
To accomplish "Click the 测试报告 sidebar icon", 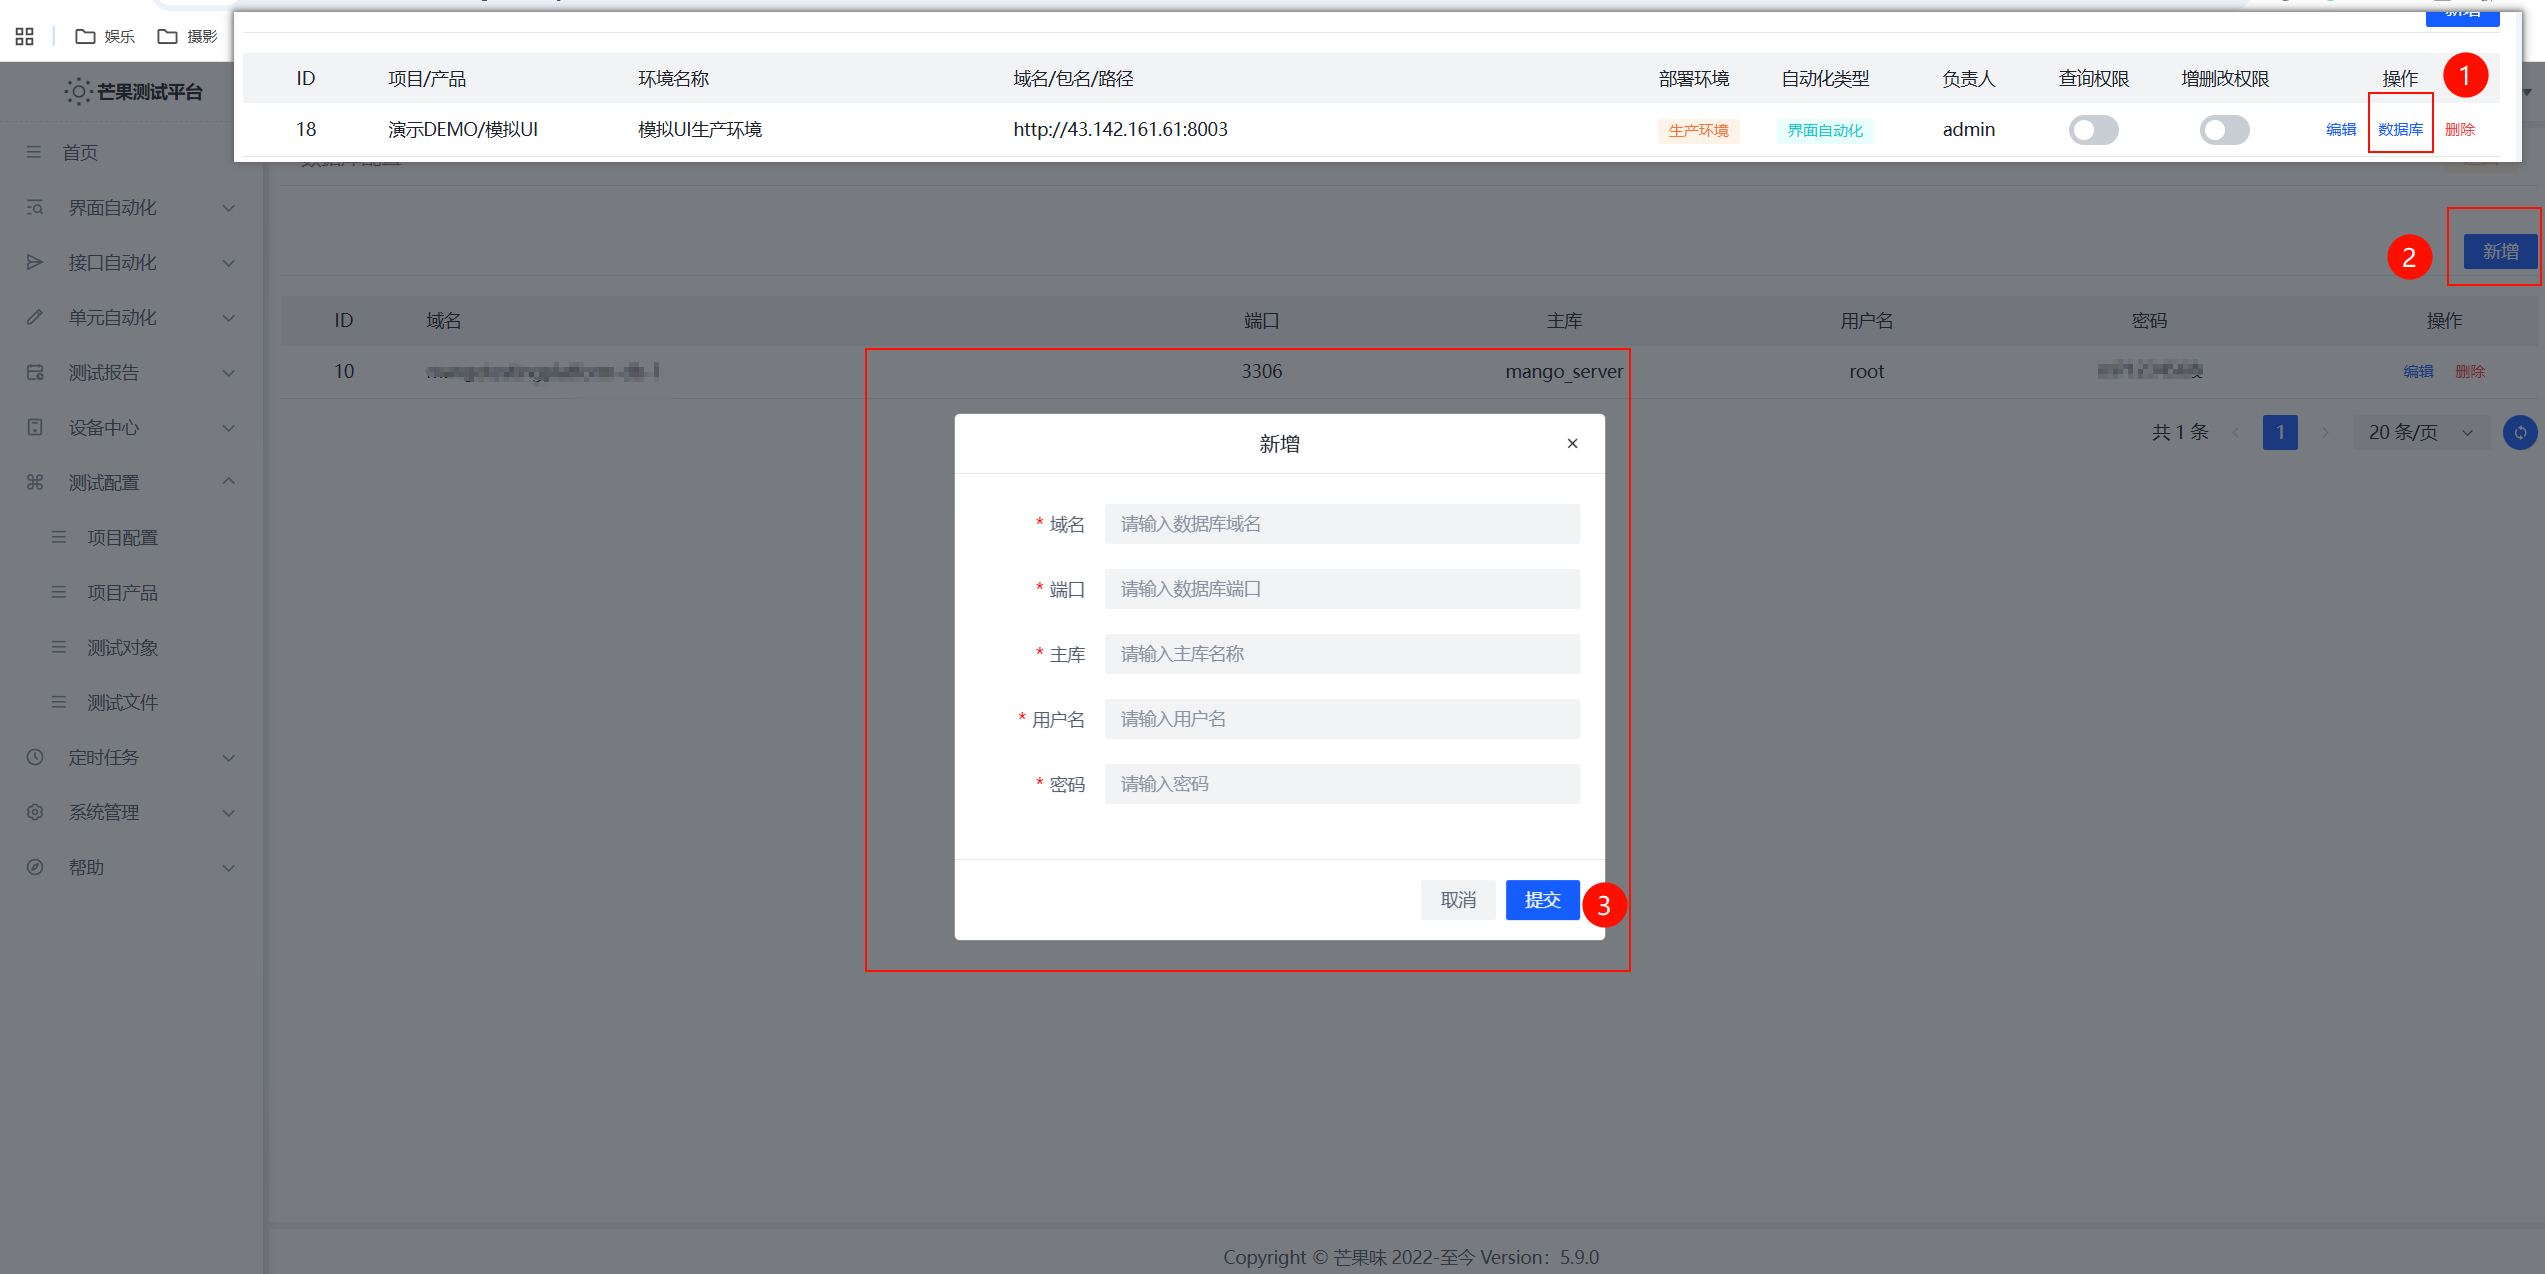I will (35, 372).
